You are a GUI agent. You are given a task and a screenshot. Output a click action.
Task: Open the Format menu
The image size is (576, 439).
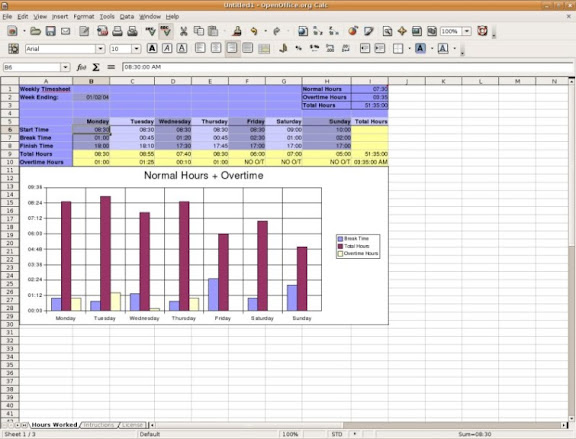84,17
